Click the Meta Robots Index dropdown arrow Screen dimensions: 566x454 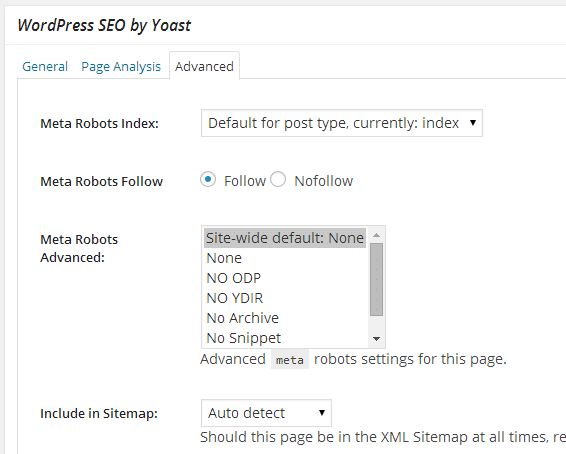point(473,123)
